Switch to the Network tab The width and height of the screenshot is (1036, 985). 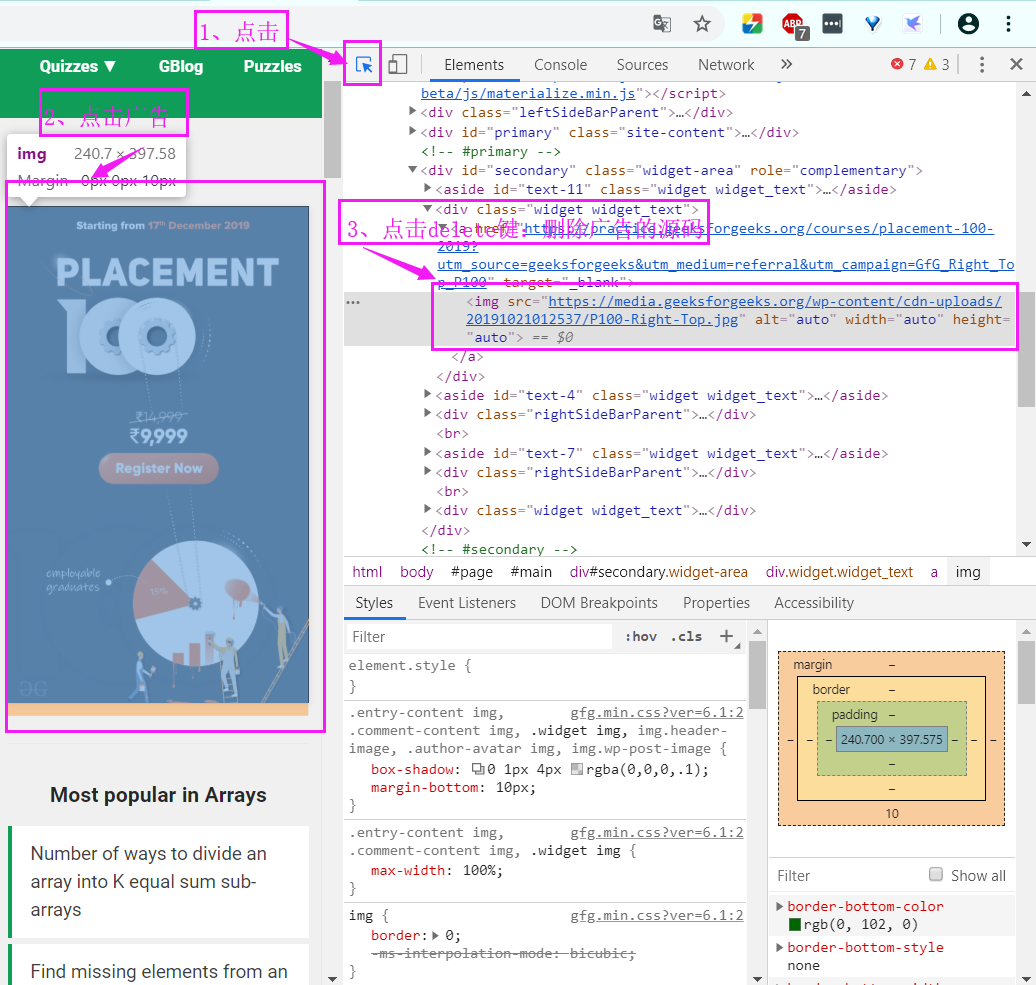[x=726, y=65]
